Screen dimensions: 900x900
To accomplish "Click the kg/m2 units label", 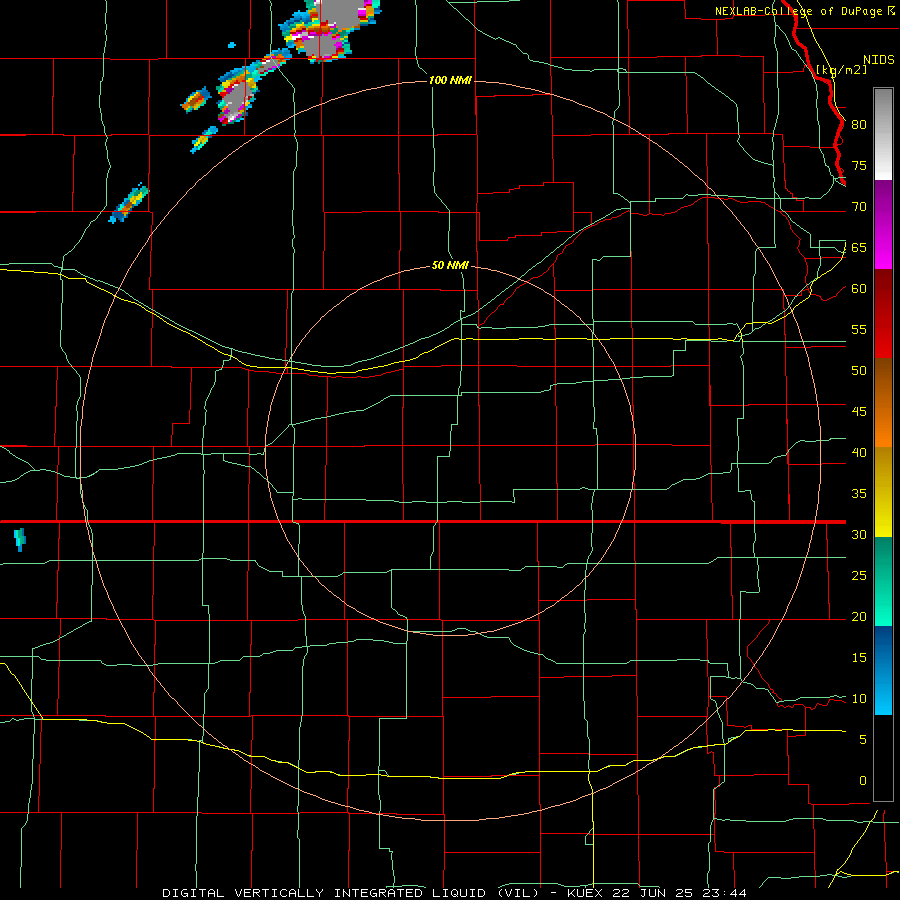I will (841, 70).
